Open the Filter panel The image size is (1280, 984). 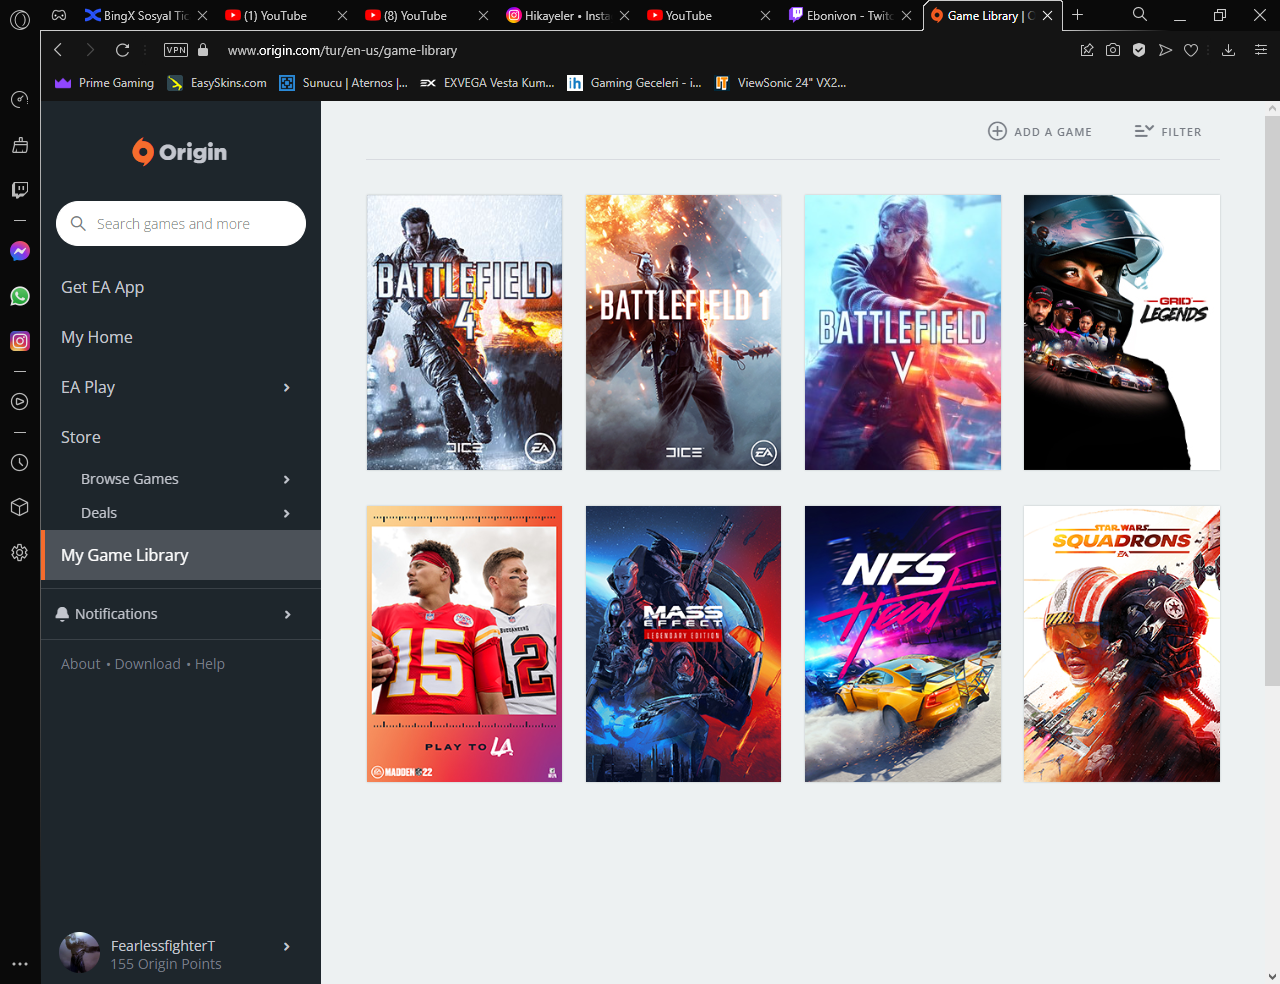1168,131
